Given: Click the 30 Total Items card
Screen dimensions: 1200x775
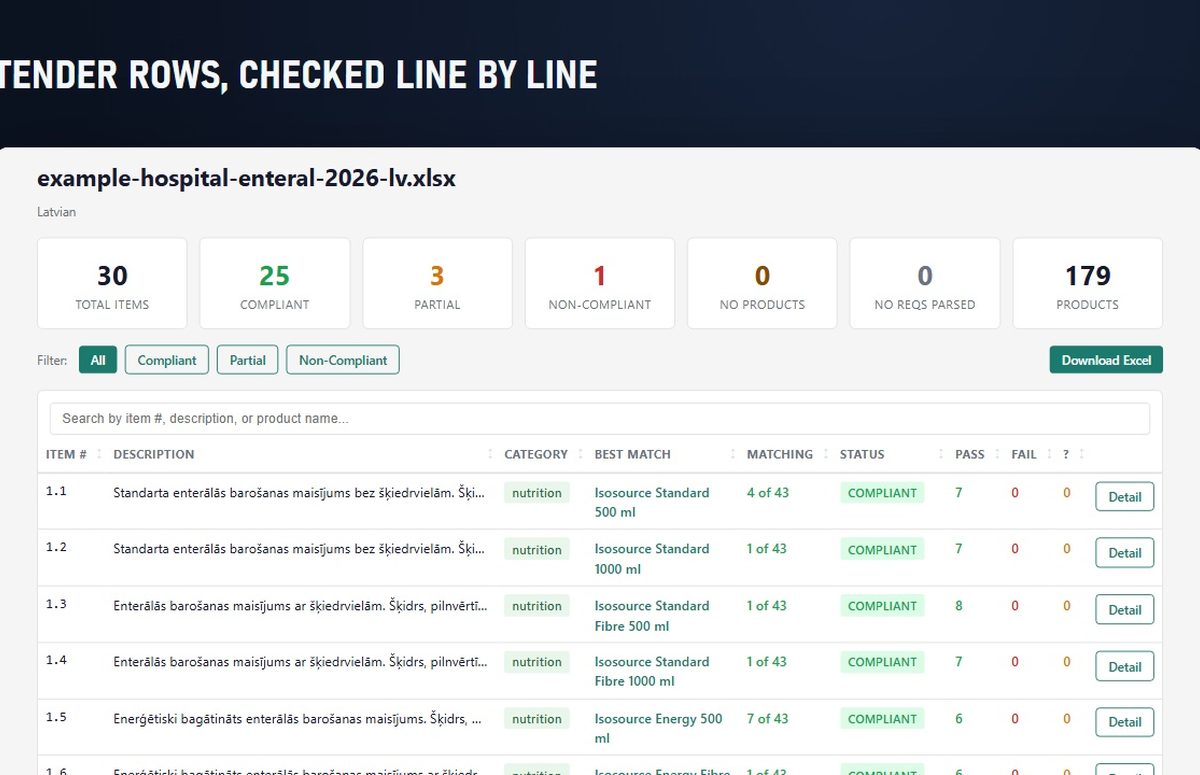Looking at the screenshot, I should coord(112,283).
